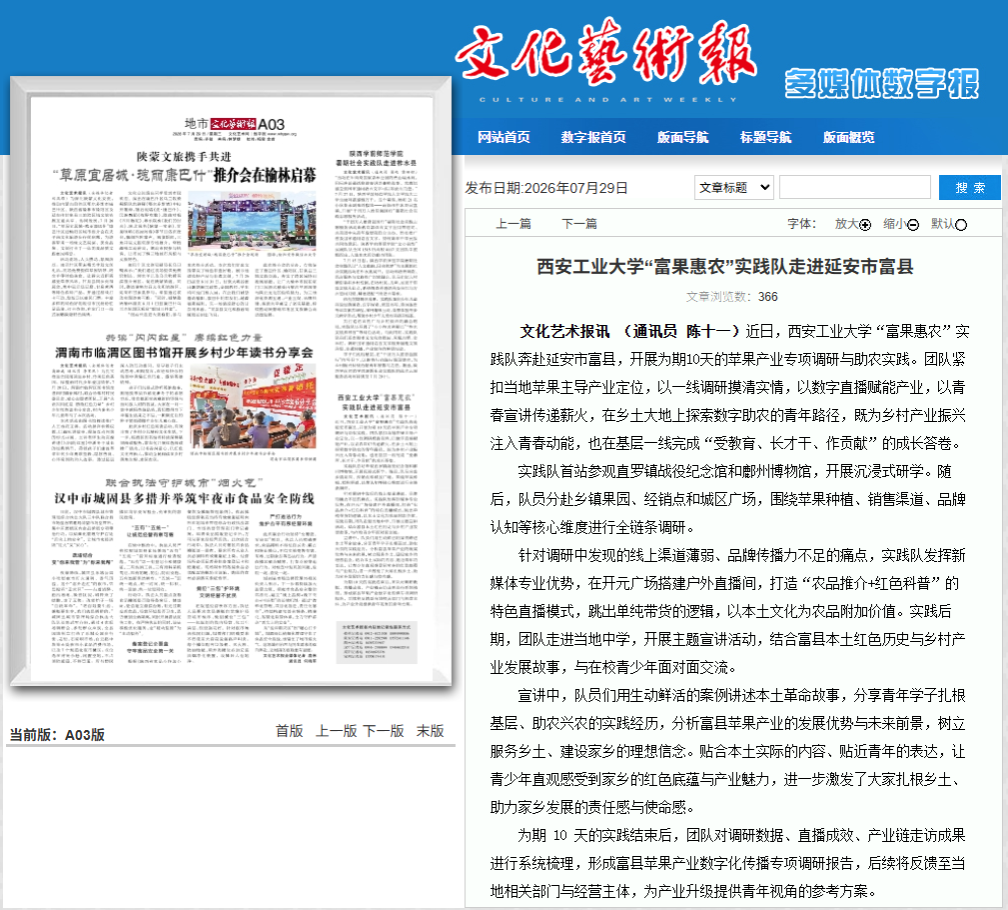Reset font with 默认 circle icon
The width and height of the screenshot is (1008, 910).
click(x=960, y=224)
